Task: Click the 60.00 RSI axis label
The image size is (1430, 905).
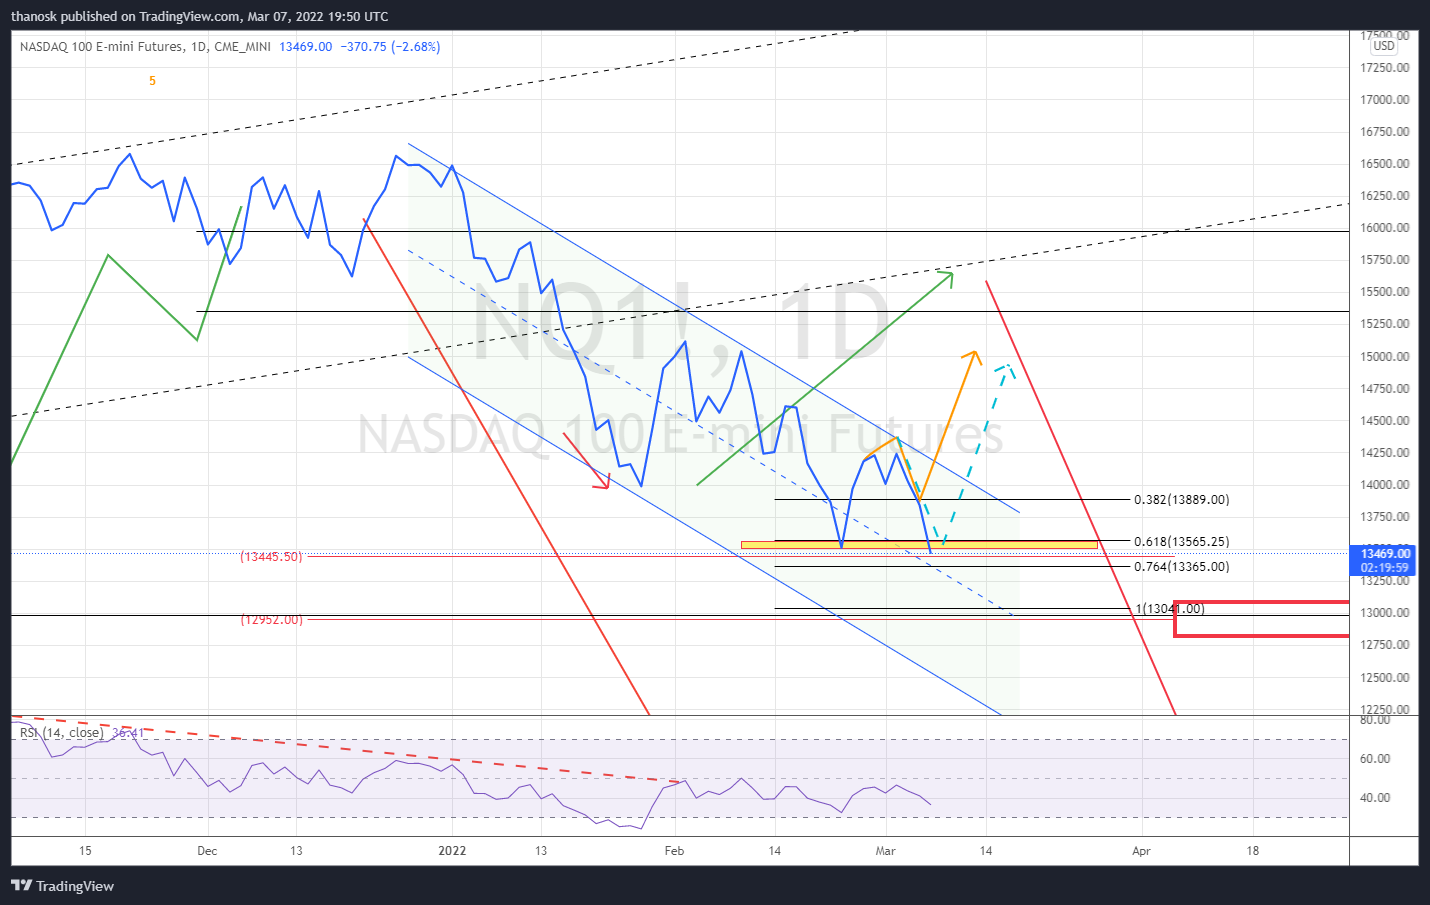Action: [x=1375, y=759]
